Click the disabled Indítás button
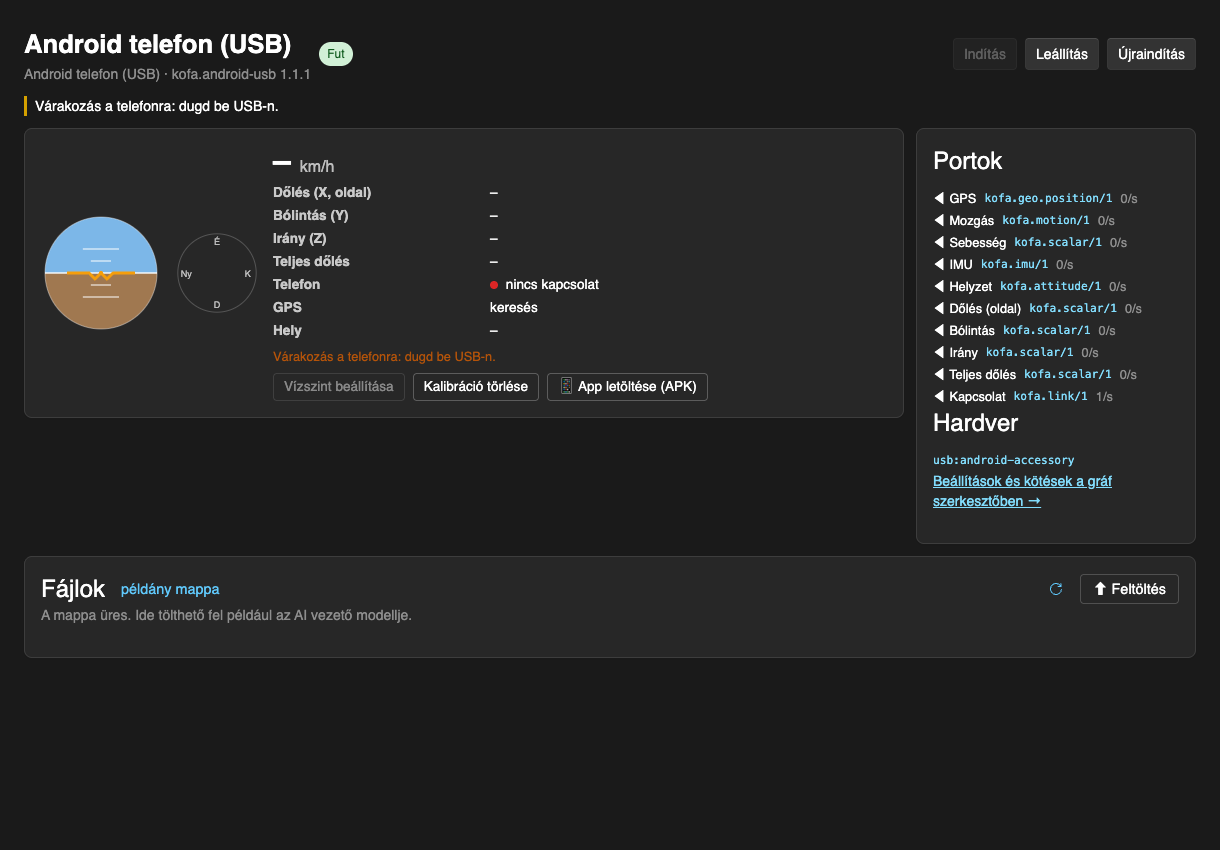The image size is (1220, 850). pyautogui.click(x=985, y=54)
